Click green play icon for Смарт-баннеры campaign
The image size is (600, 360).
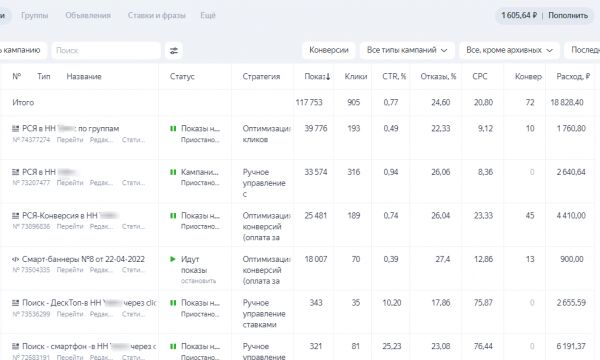(x=173, y=259)
